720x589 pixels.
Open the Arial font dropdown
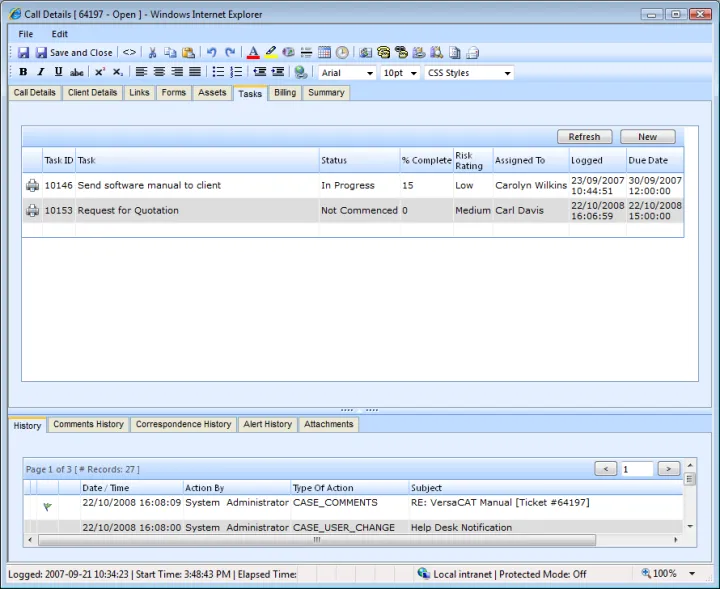pos(347,73)
